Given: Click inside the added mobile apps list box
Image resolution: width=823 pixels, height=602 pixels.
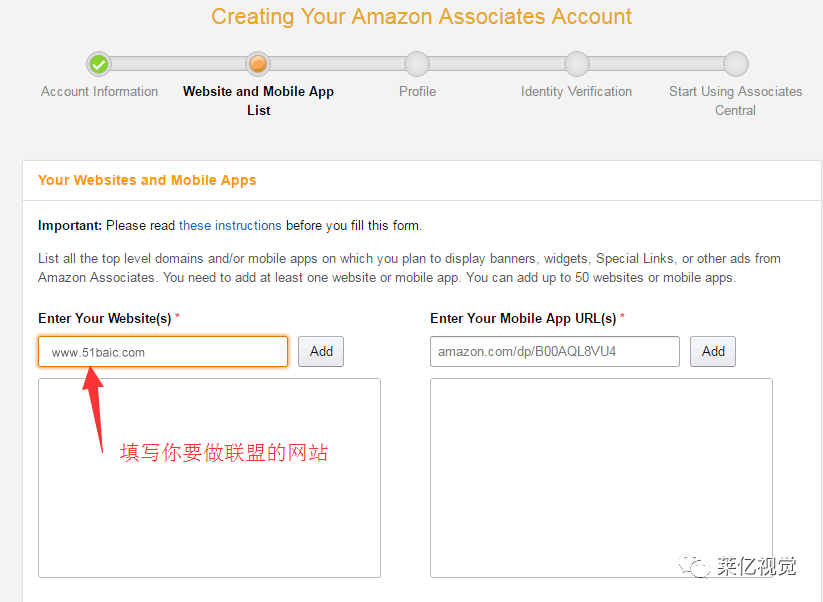Looking at the screenshot, I should point(602,478).
